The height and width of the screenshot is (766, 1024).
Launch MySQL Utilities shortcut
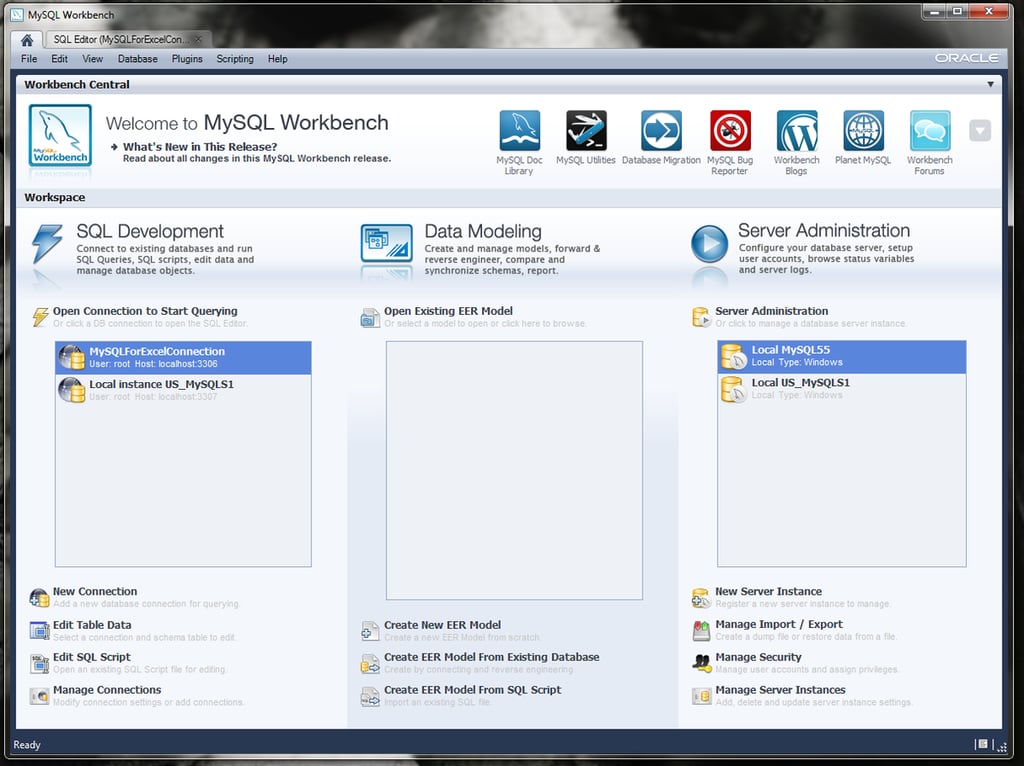tap(586, 131)
